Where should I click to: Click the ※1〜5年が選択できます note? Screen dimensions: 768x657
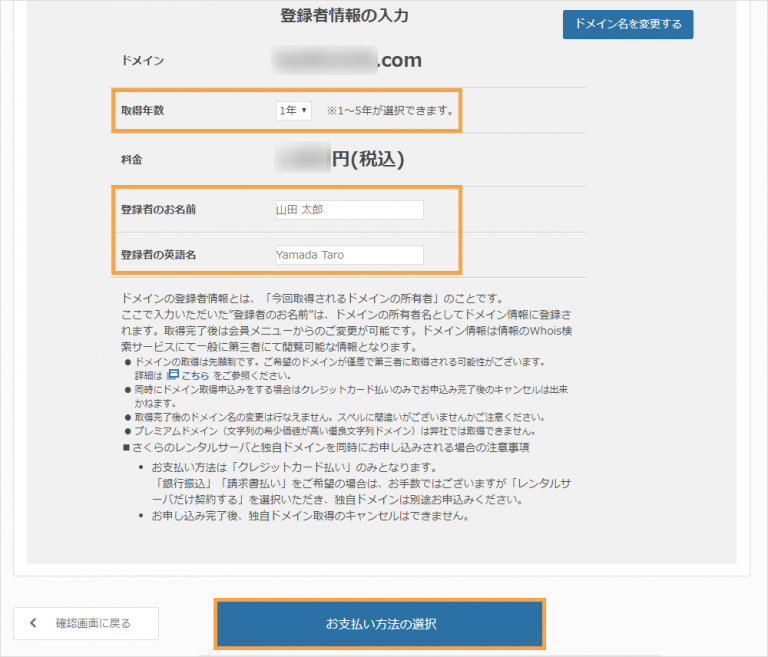390,111
